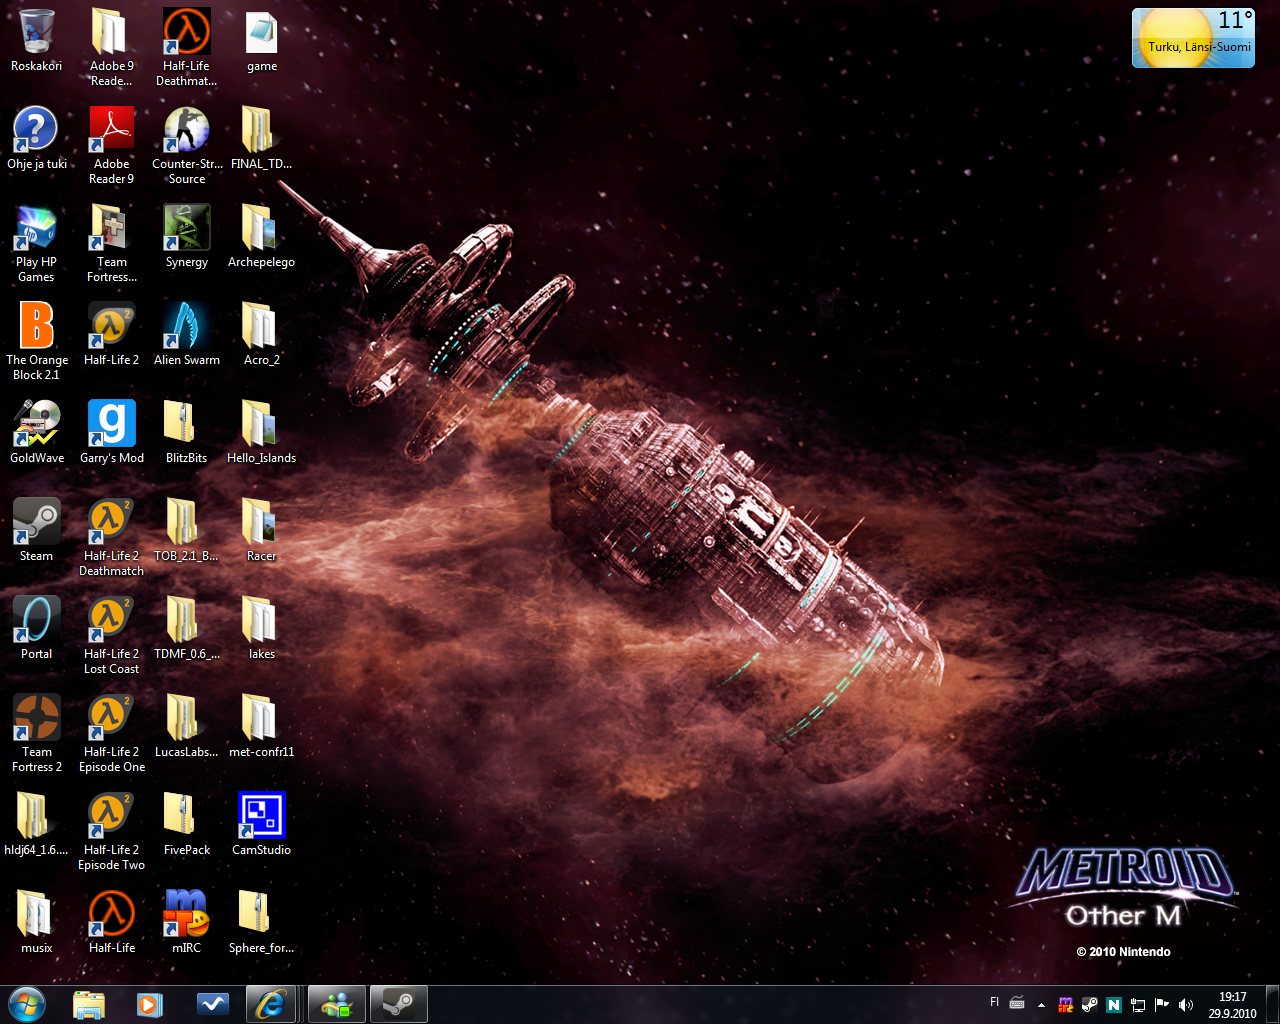This screenshot has width=1280, height=1024.
Task: Launch the mIRC desktop shortcut
Action: 186,922
